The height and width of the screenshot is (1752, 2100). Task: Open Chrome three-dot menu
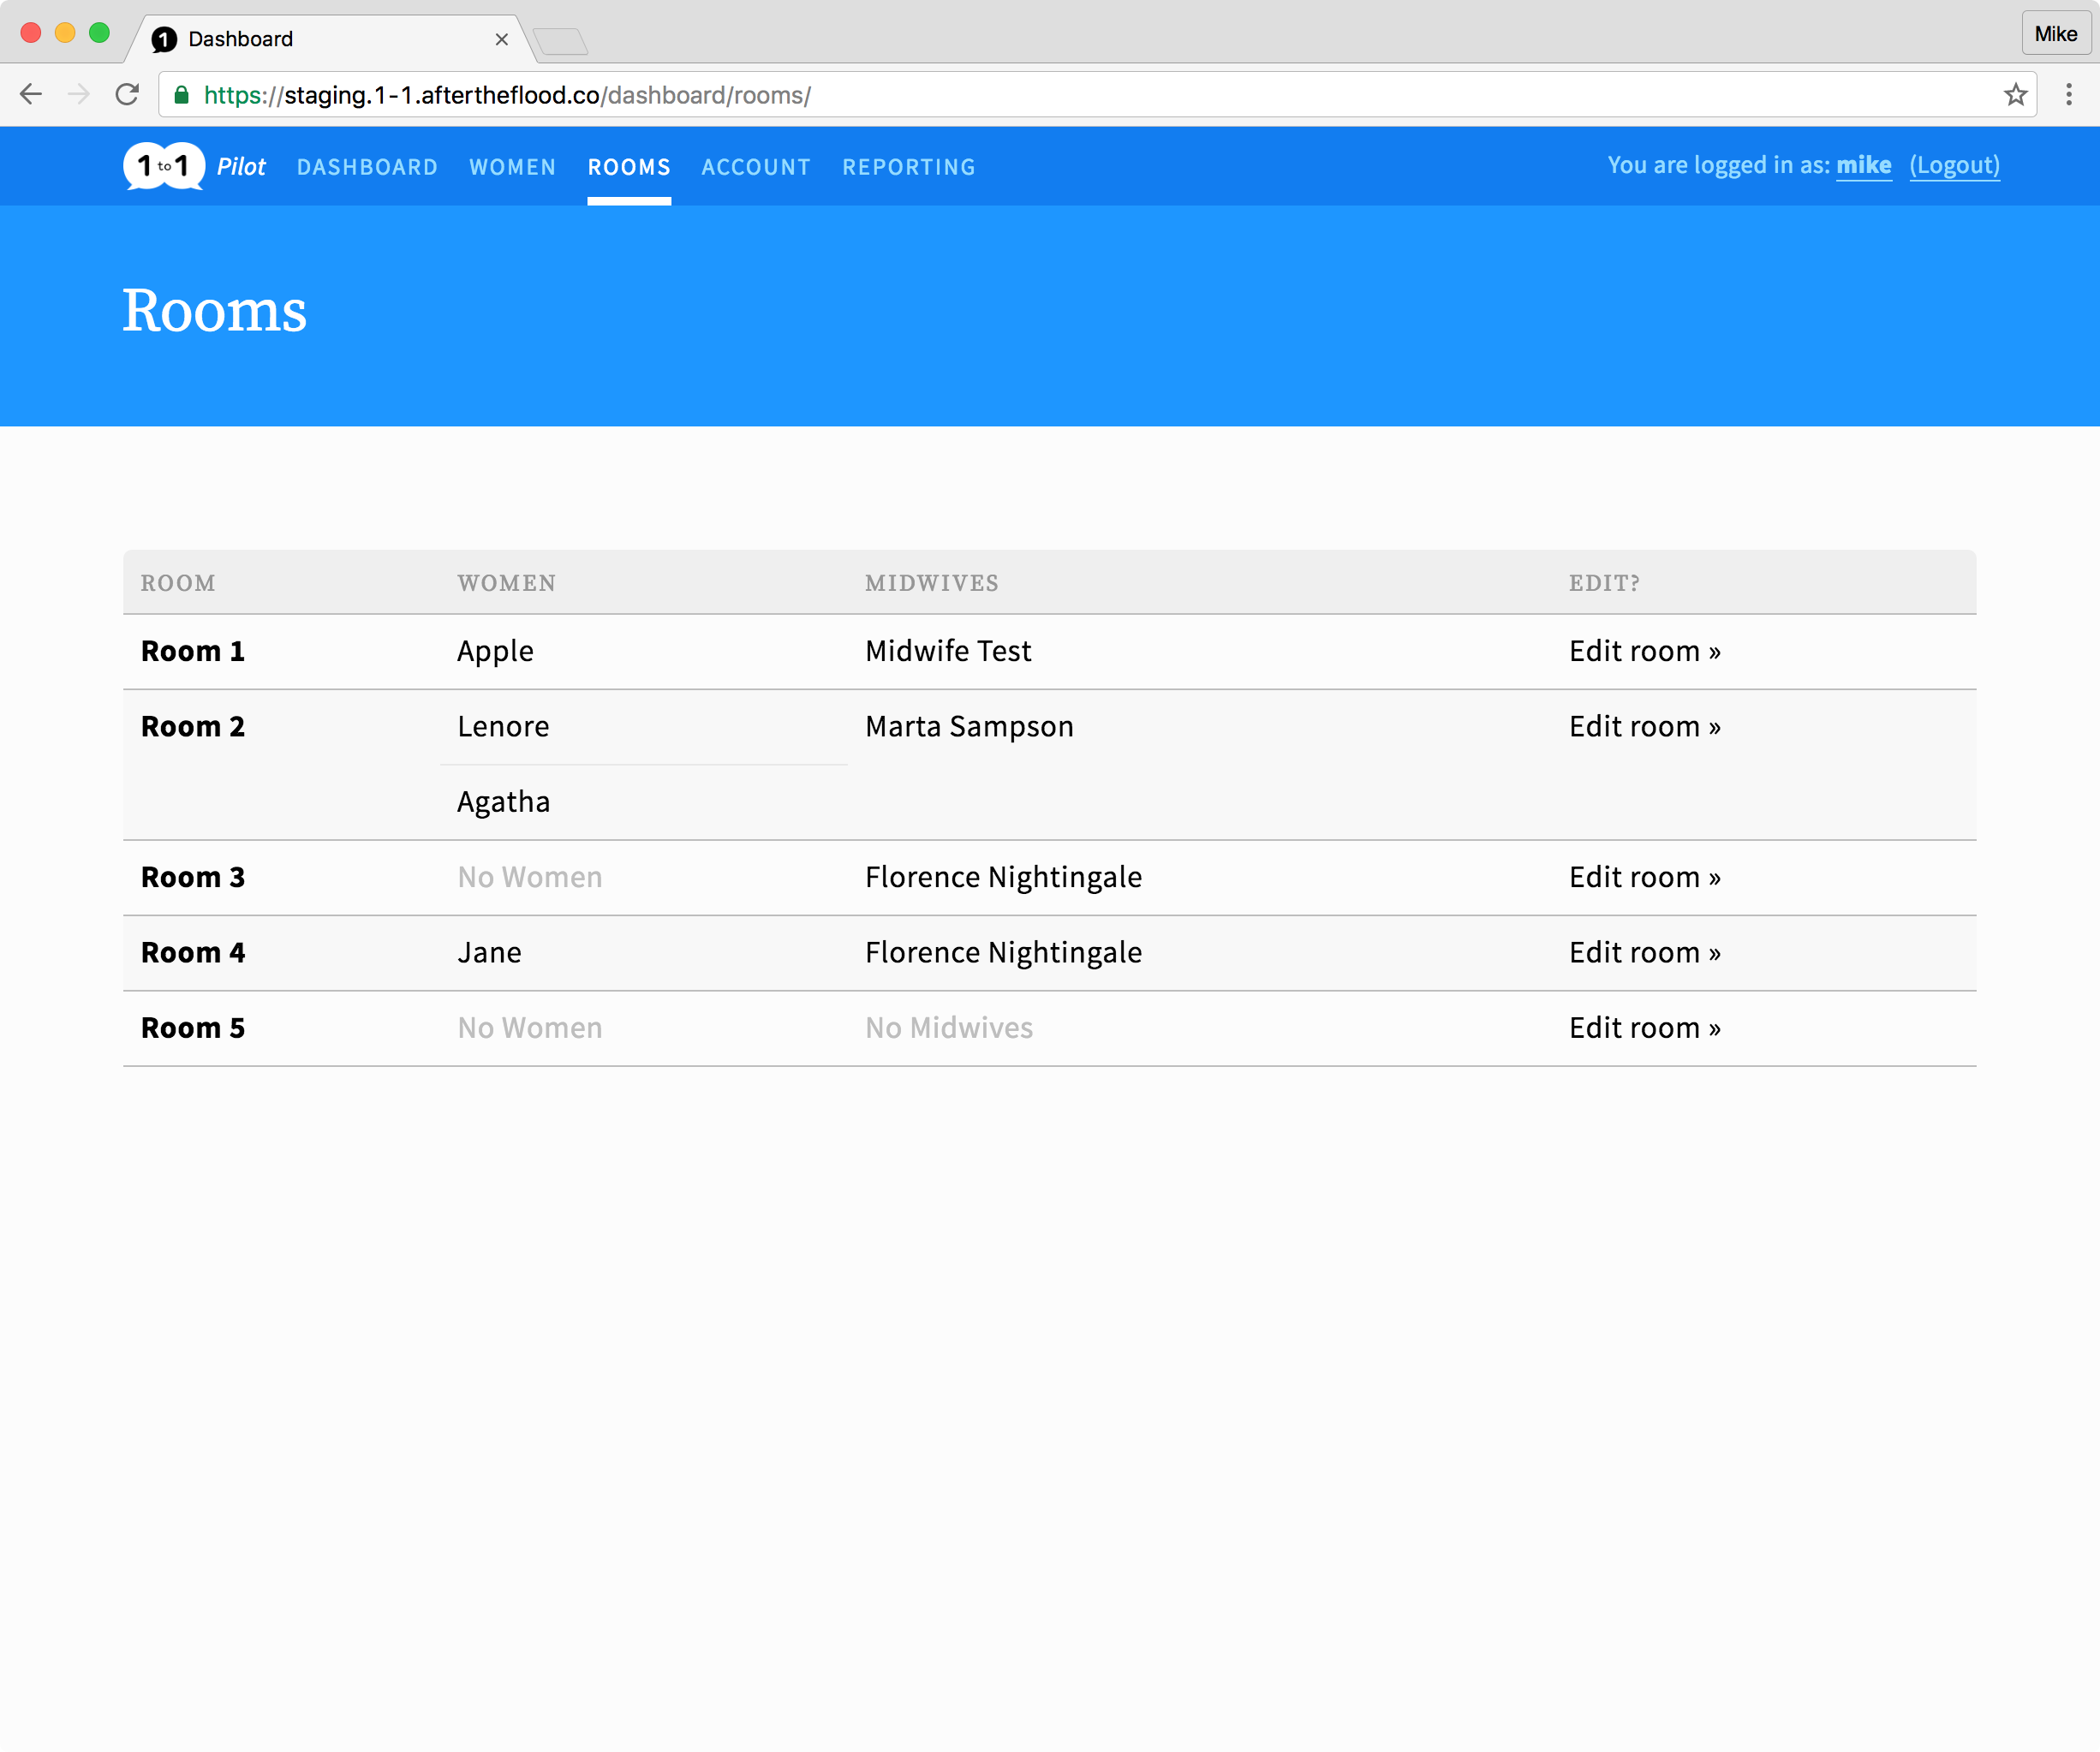pyautogui.click(x=2068, y=95)
